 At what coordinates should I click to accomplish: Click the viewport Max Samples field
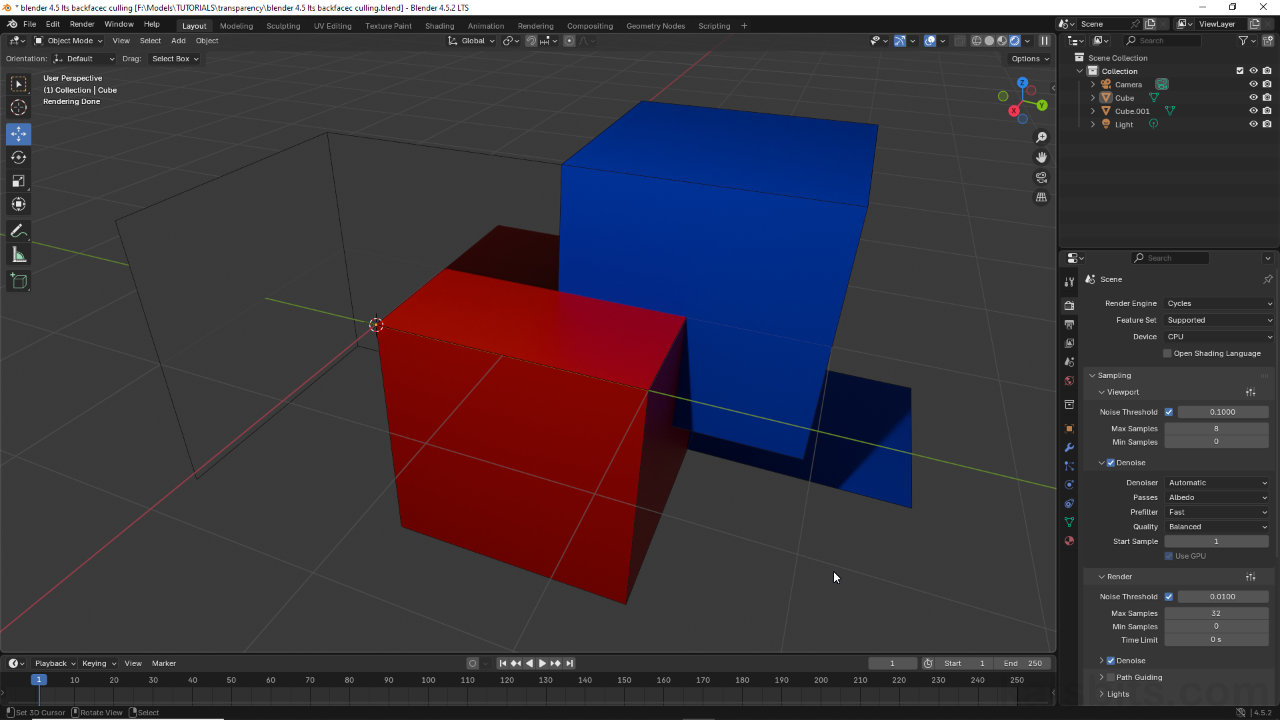click(x=1216, y=428)
